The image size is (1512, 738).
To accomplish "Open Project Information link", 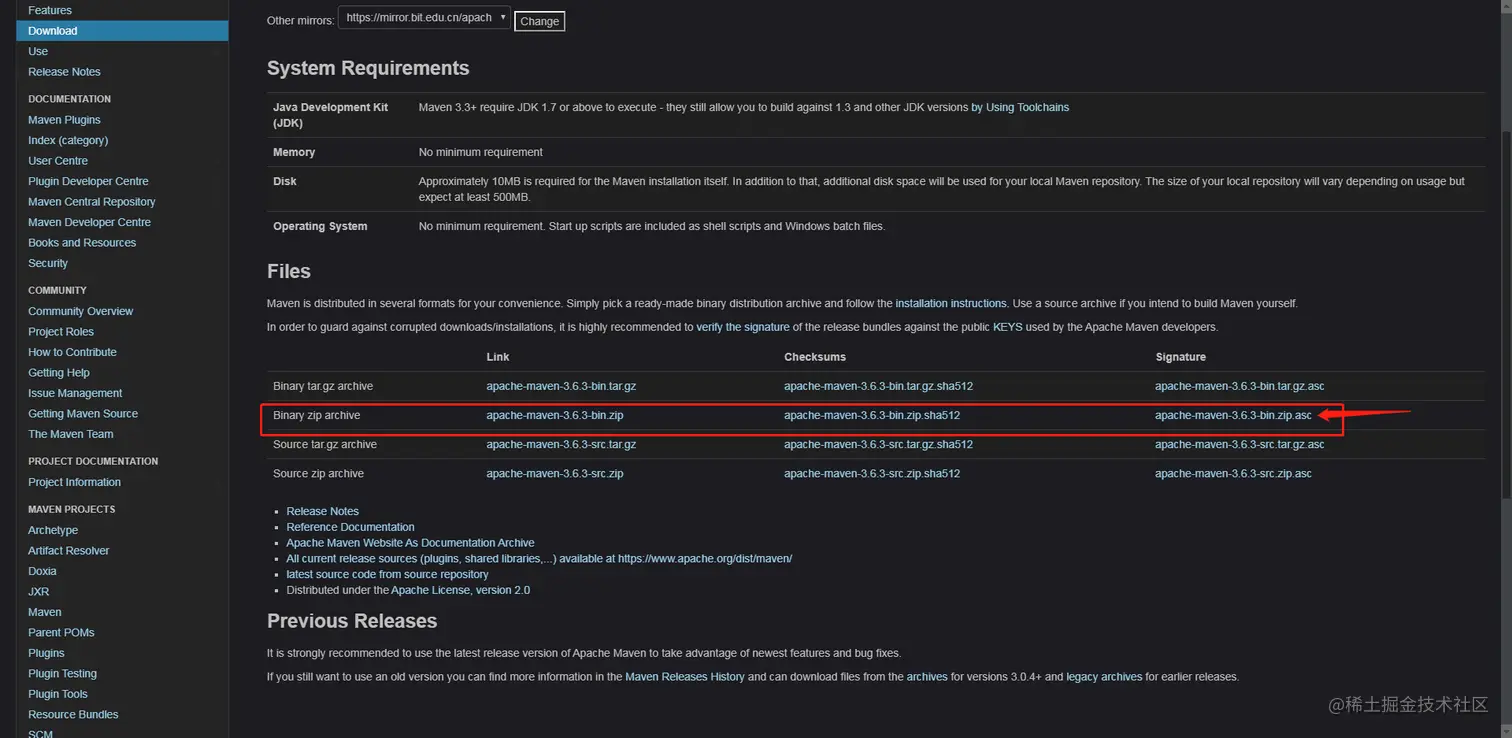I will coord(74,482).
